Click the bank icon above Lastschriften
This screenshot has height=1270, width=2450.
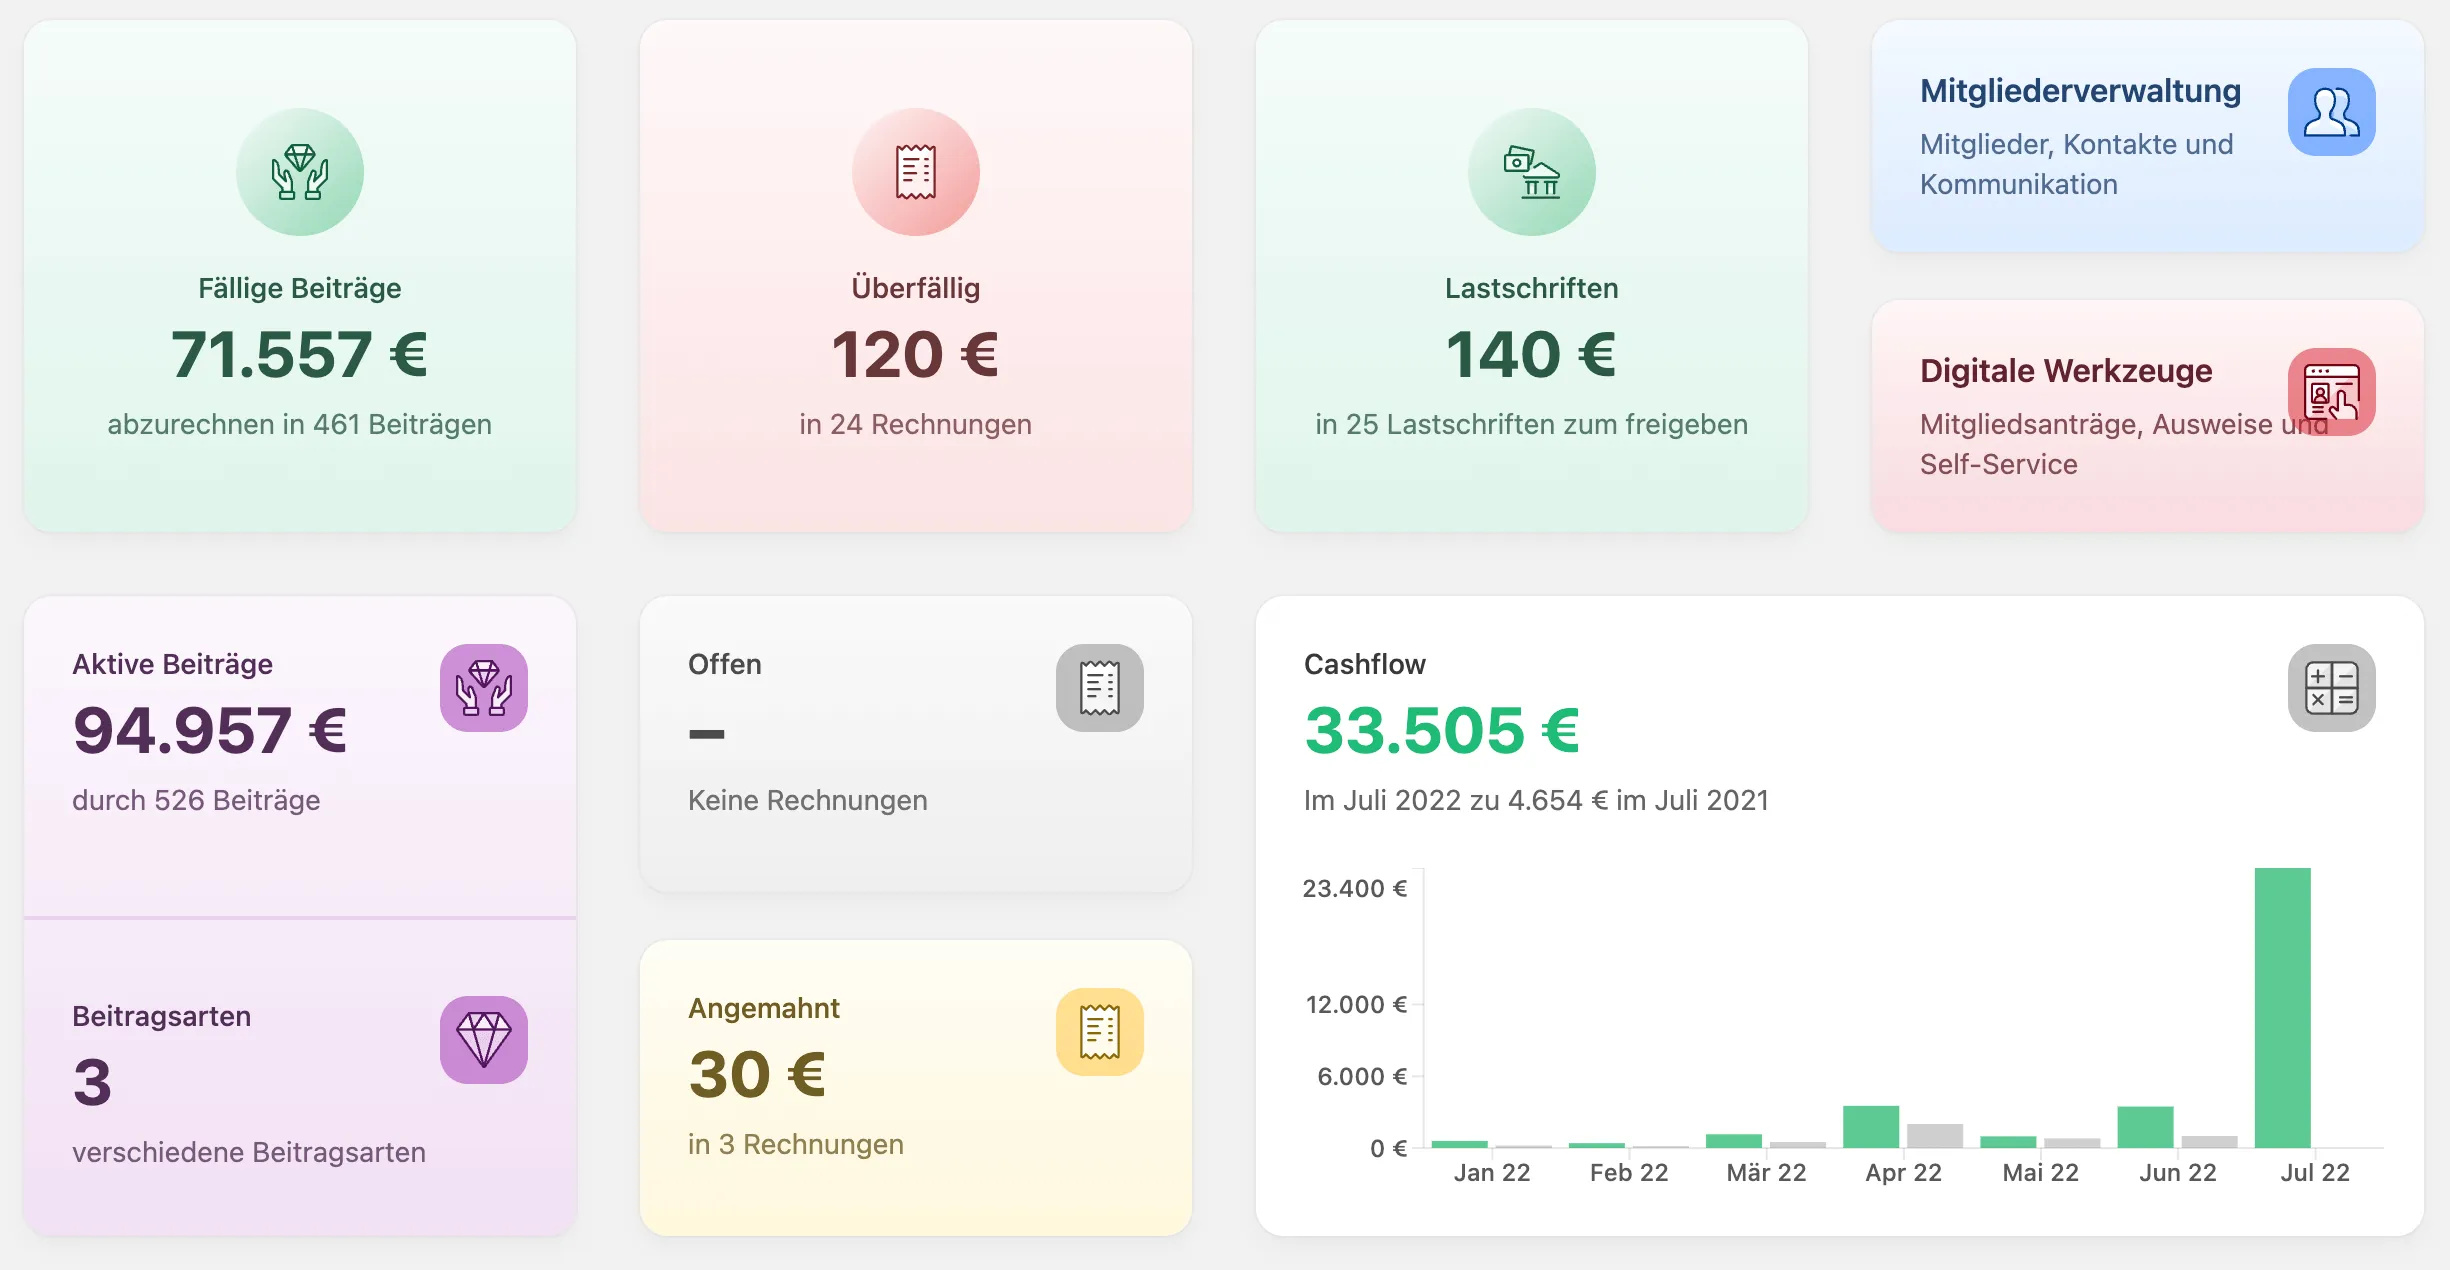[1532, 172]
